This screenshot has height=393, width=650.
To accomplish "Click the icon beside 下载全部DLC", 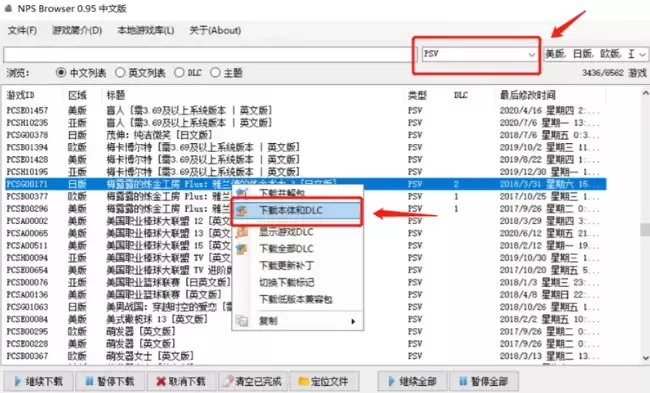I will coord(242,249).
